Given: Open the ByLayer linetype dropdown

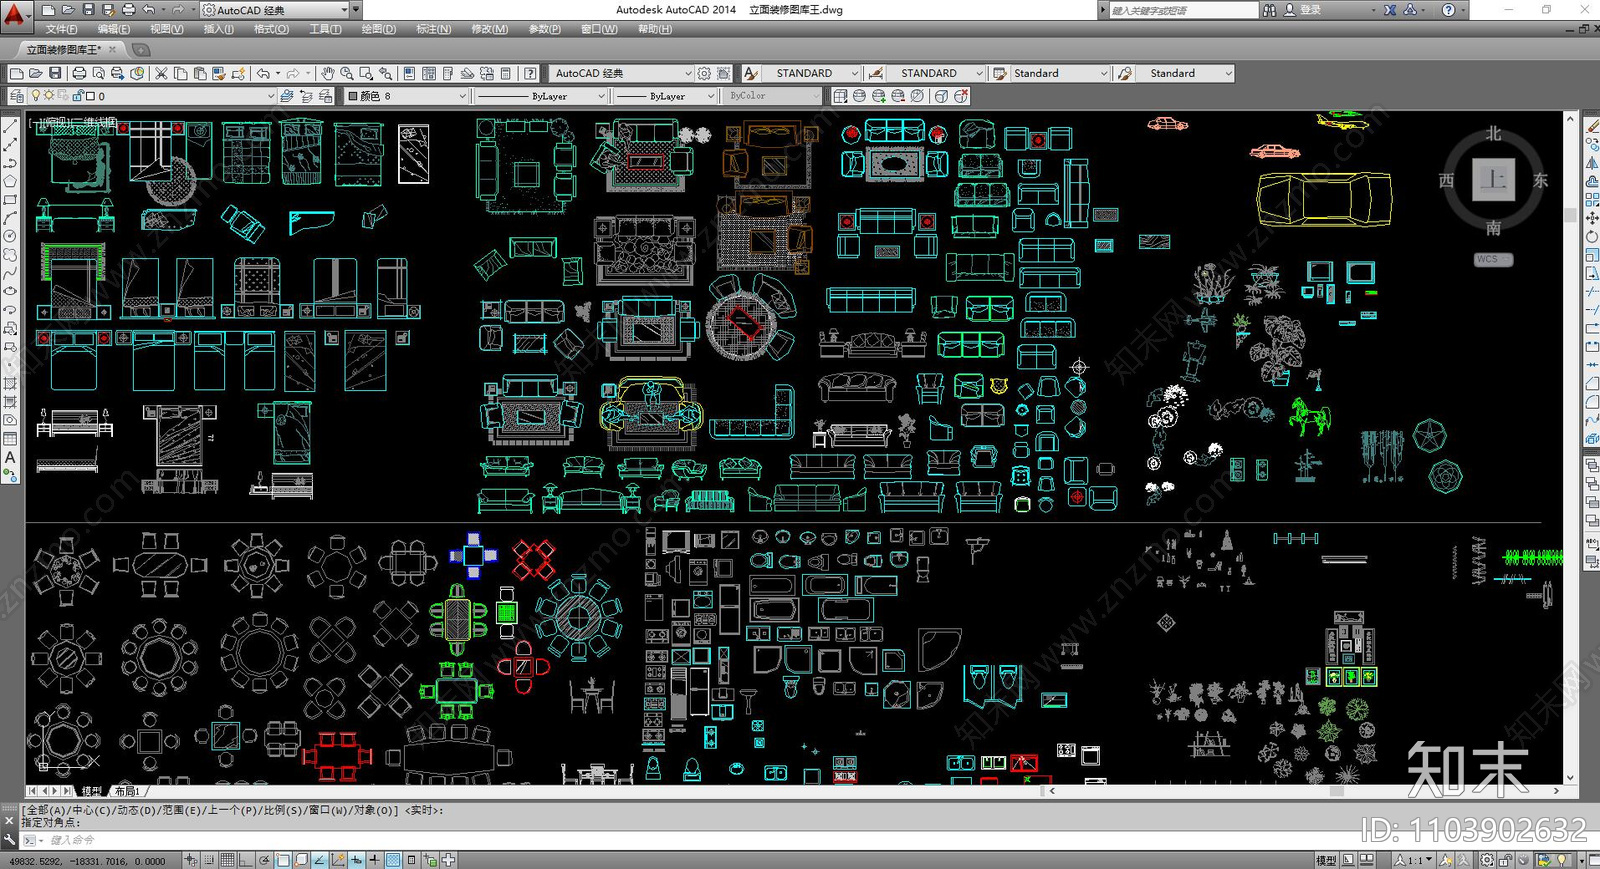Looking at the screenshot, I should [541, 97].
